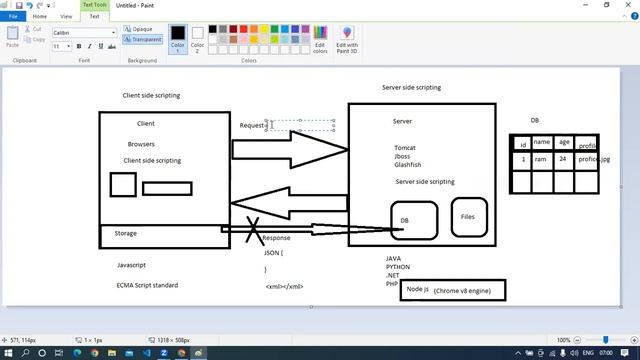Viewport: 640px width, 360px height.
Task: Click the zoom slider handle
Action: point(606,340)
